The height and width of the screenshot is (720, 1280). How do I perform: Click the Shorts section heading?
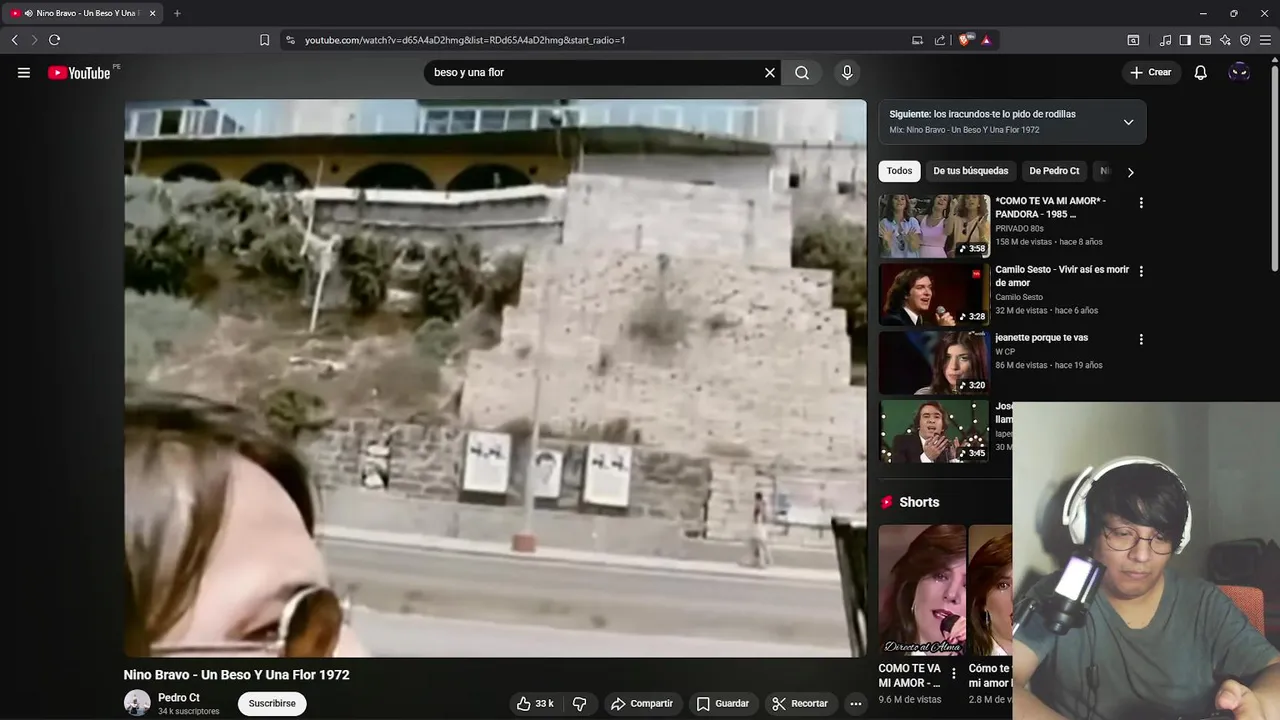pos(919,502)
